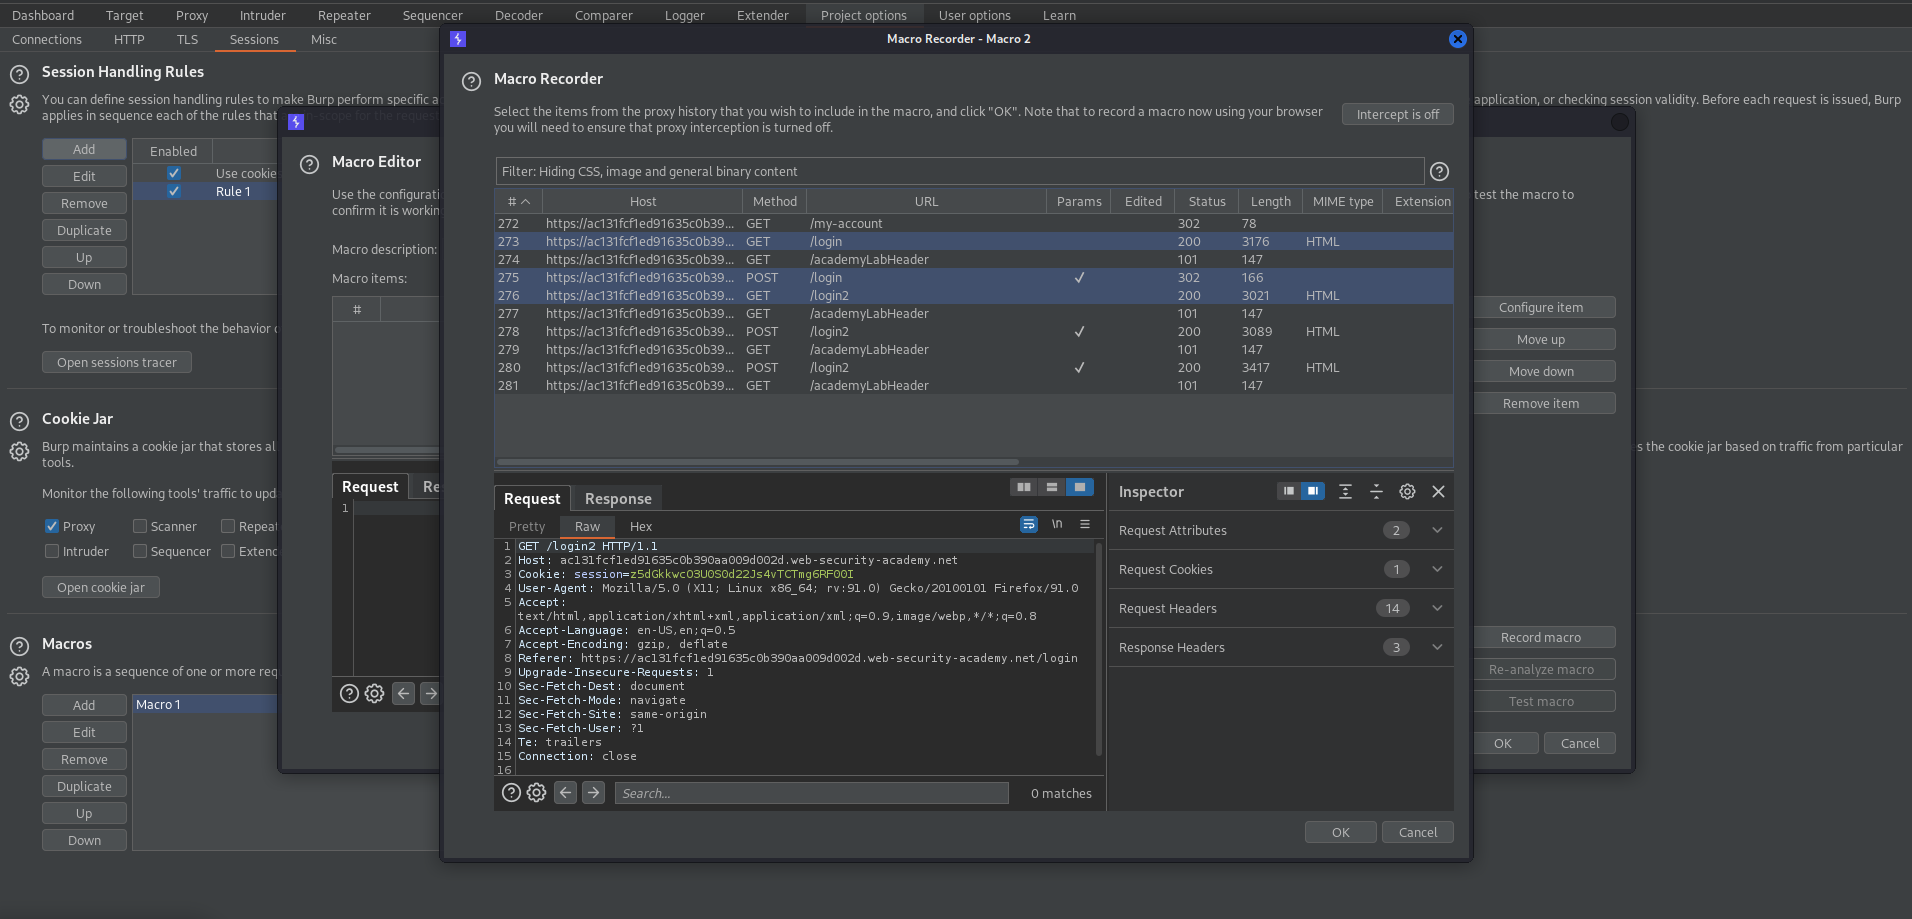The image size is (1912, 919).
Task: Click Macro Editor previous match arrow
Action: pos(403,693)
